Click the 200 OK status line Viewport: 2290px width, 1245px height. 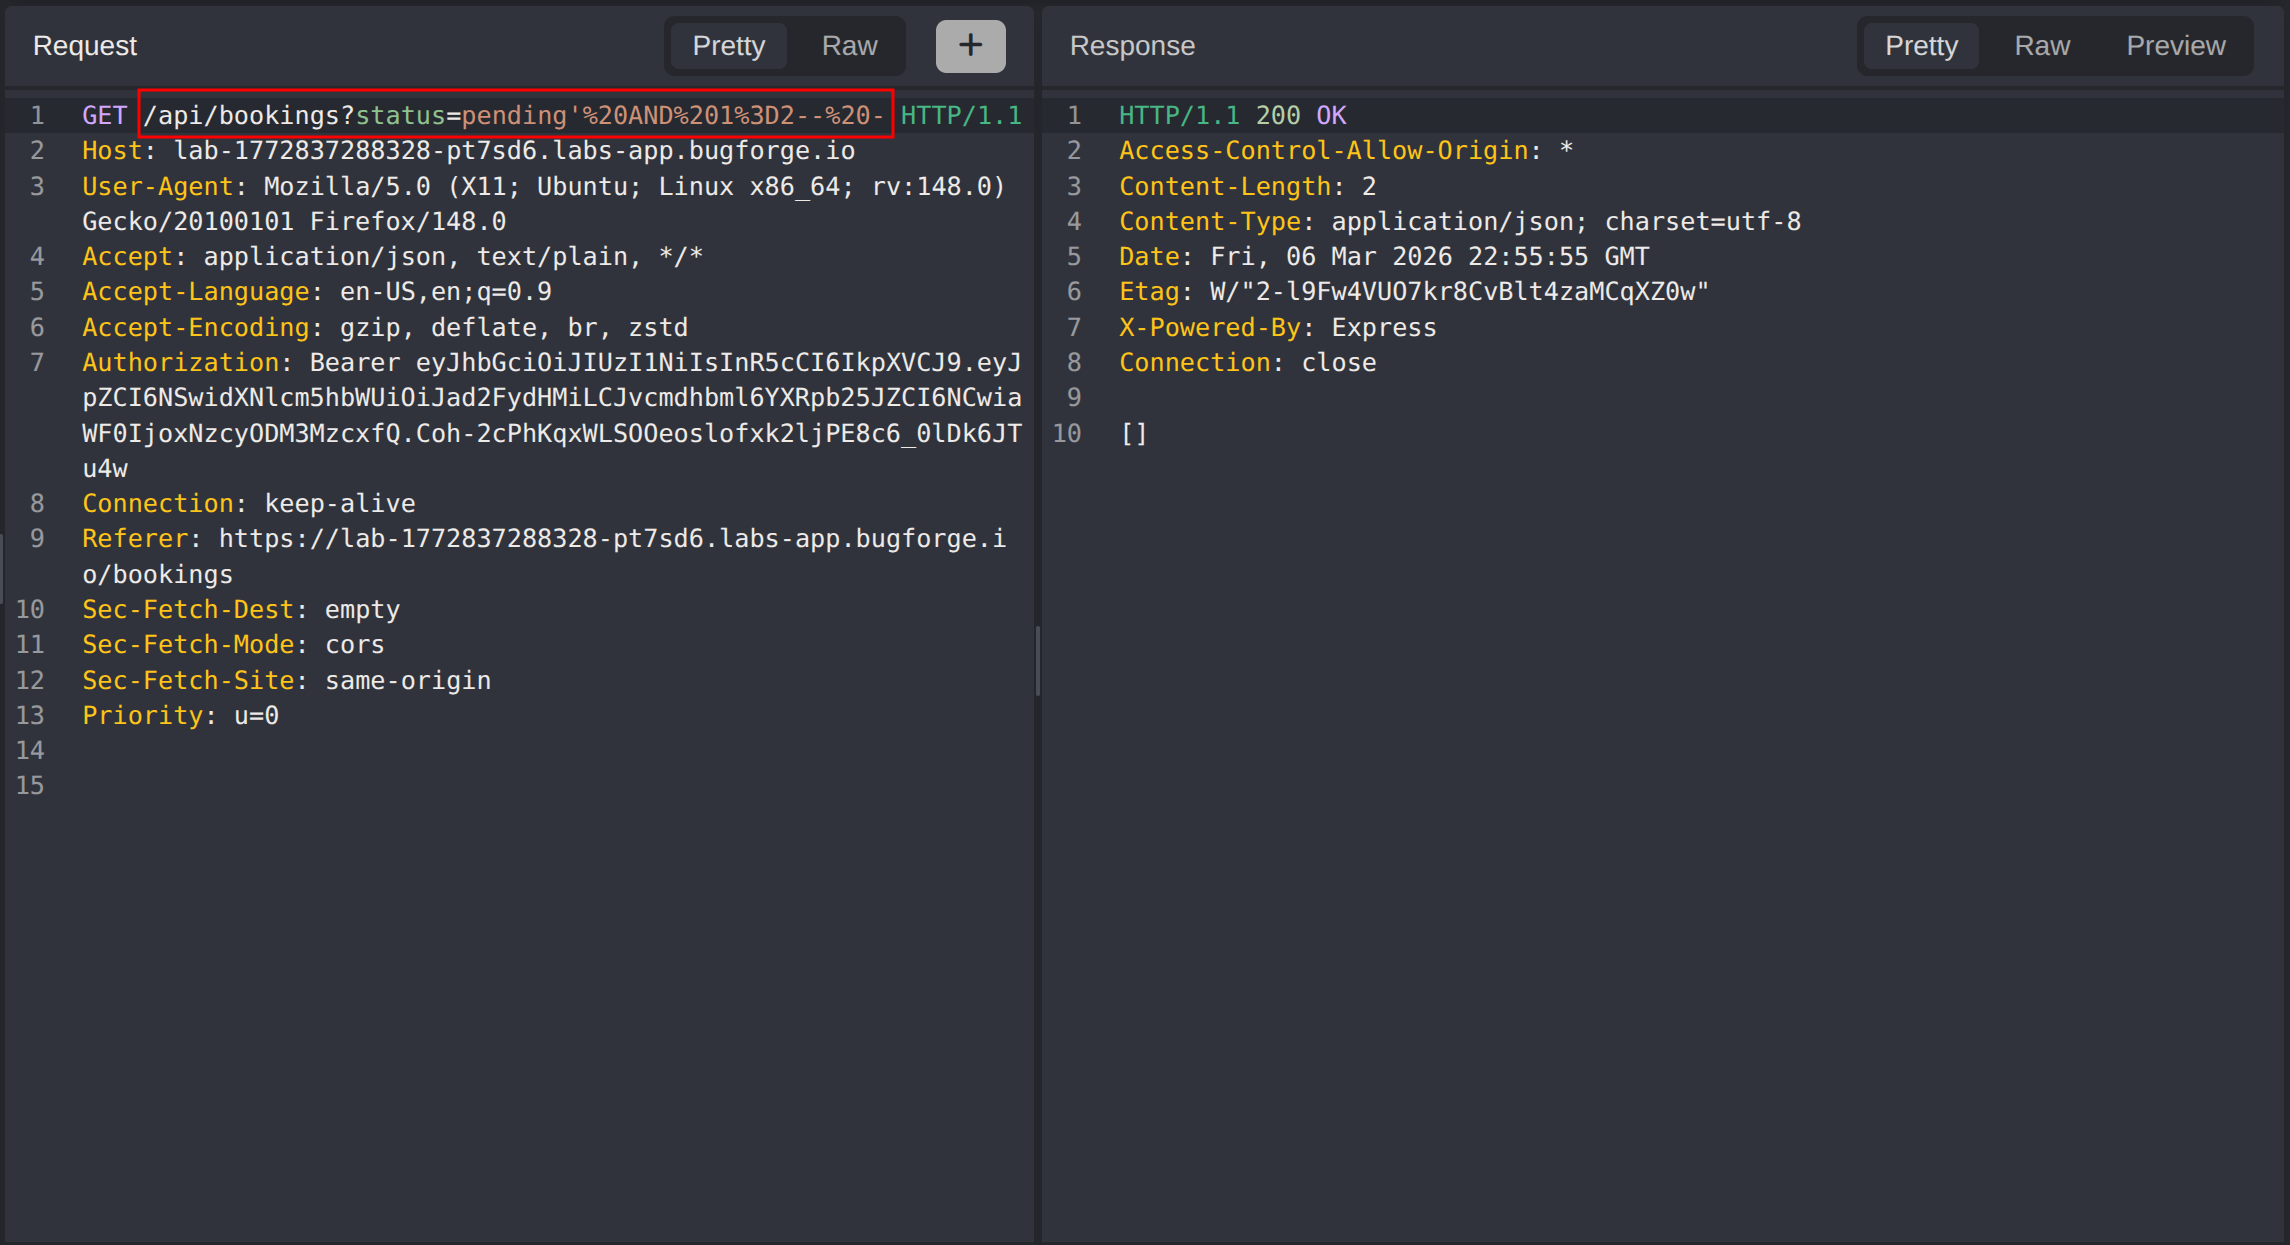tap(1232, 115)
